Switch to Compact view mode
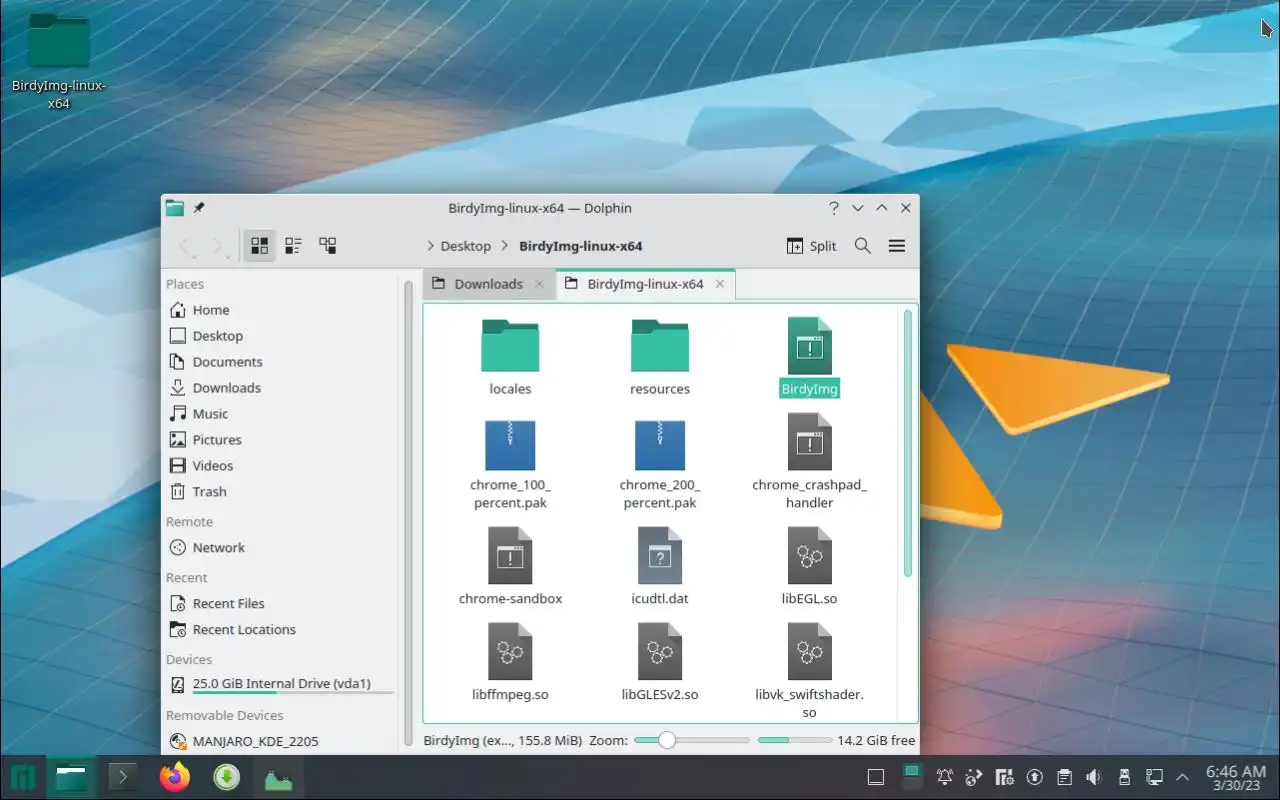Image resolution: width=1280 pixels, height=800 pixels. (294, 245)
